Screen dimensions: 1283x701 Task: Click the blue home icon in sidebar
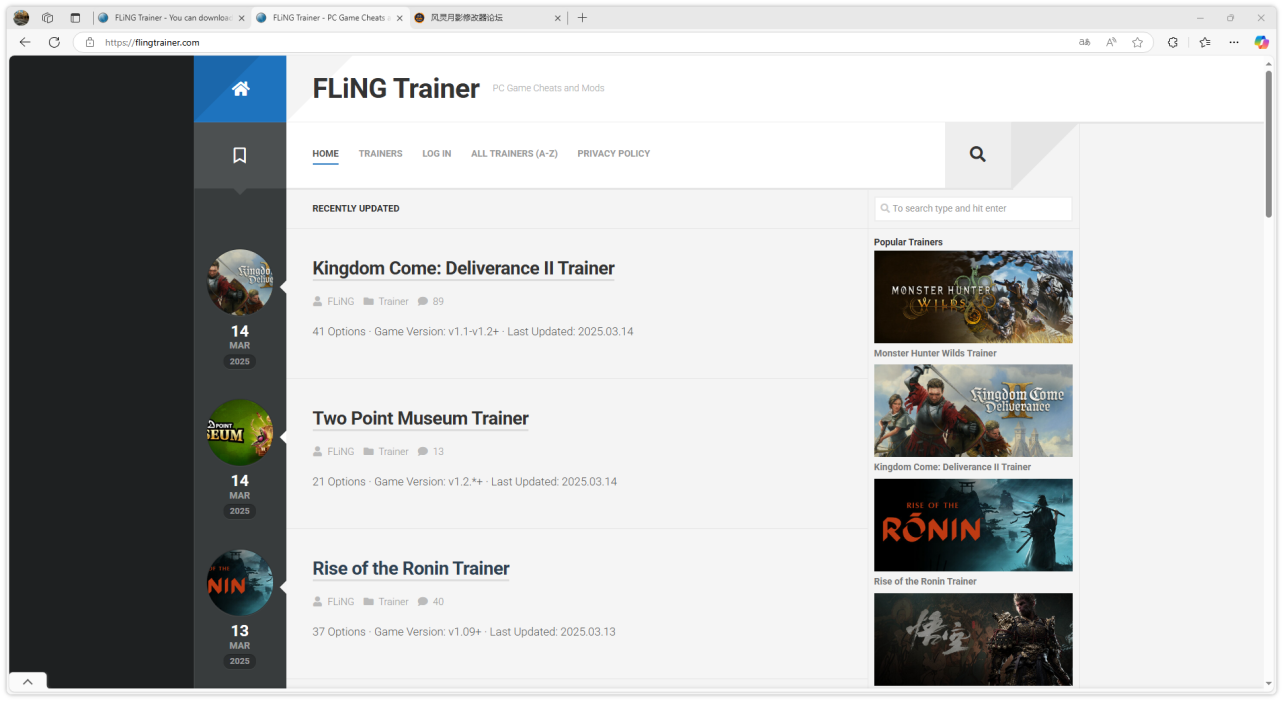pyautogui.click(x=240, y=89)
